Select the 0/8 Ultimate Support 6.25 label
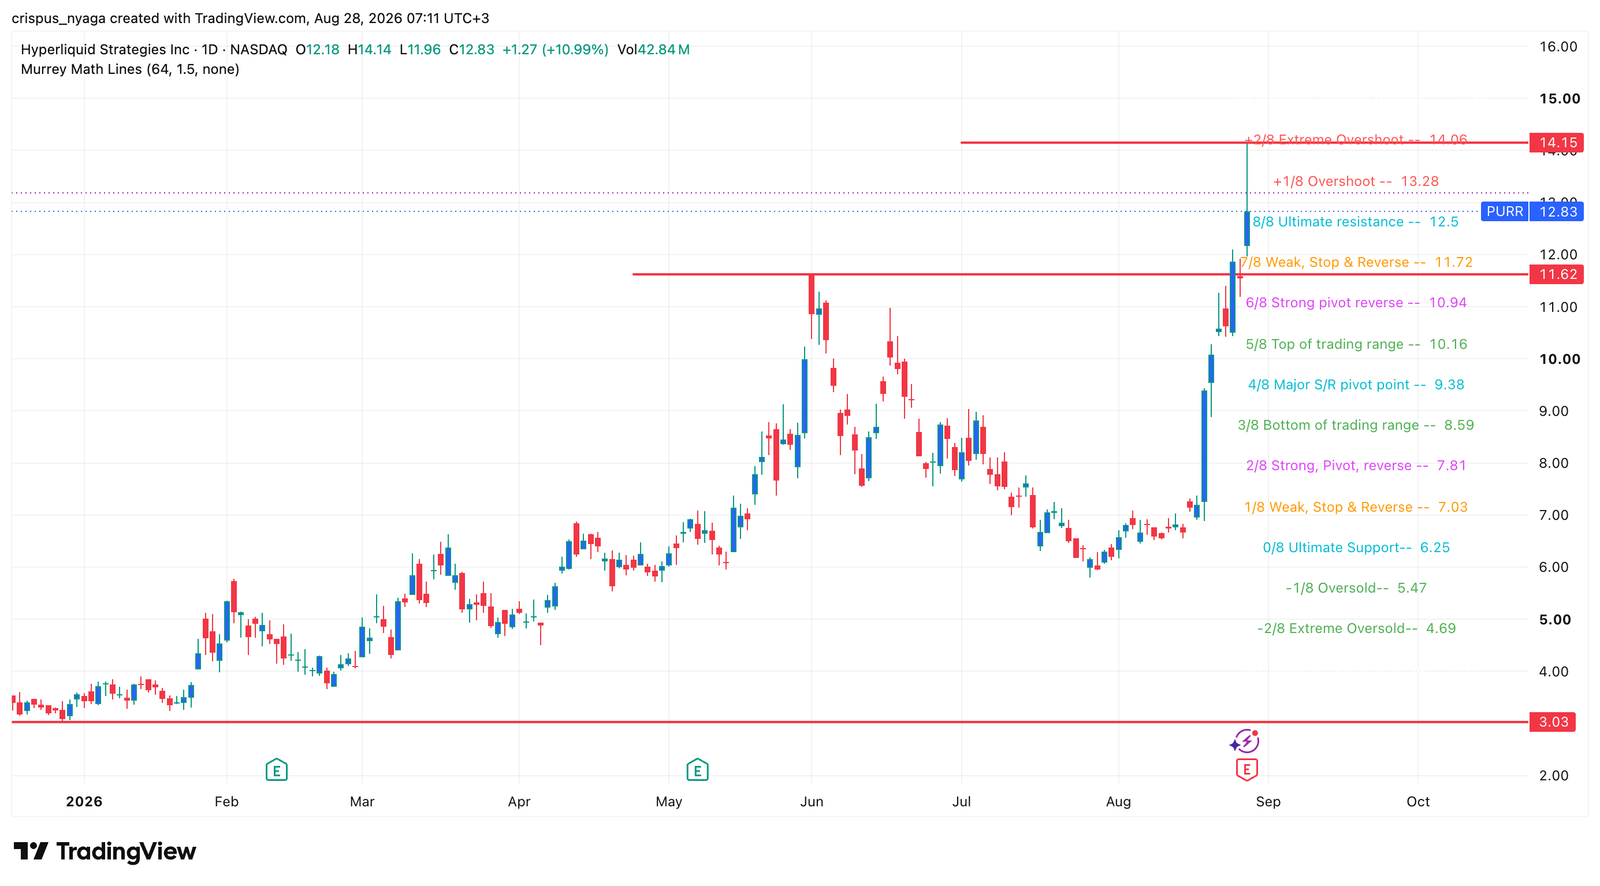Image resolution: width=1600 pixels, height=886 pixels. click(1356, 547)
